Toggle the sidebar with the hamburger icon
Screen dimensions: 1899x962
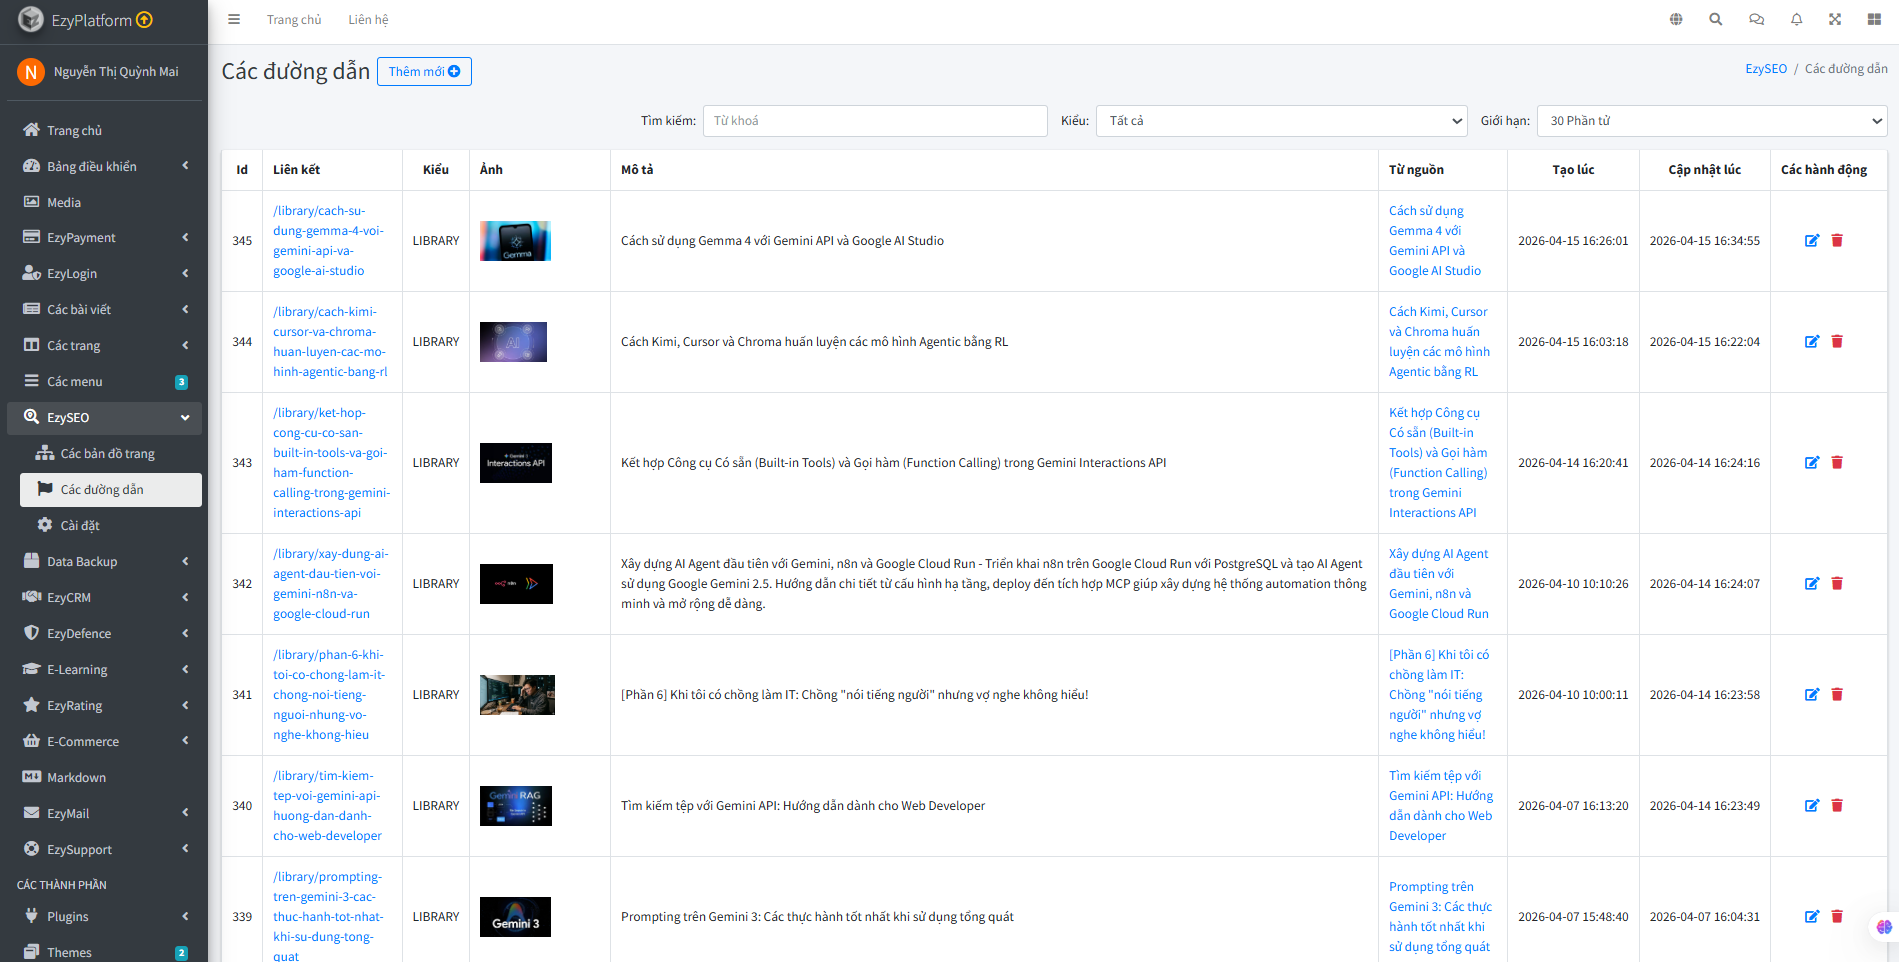(x=234, y=19)
